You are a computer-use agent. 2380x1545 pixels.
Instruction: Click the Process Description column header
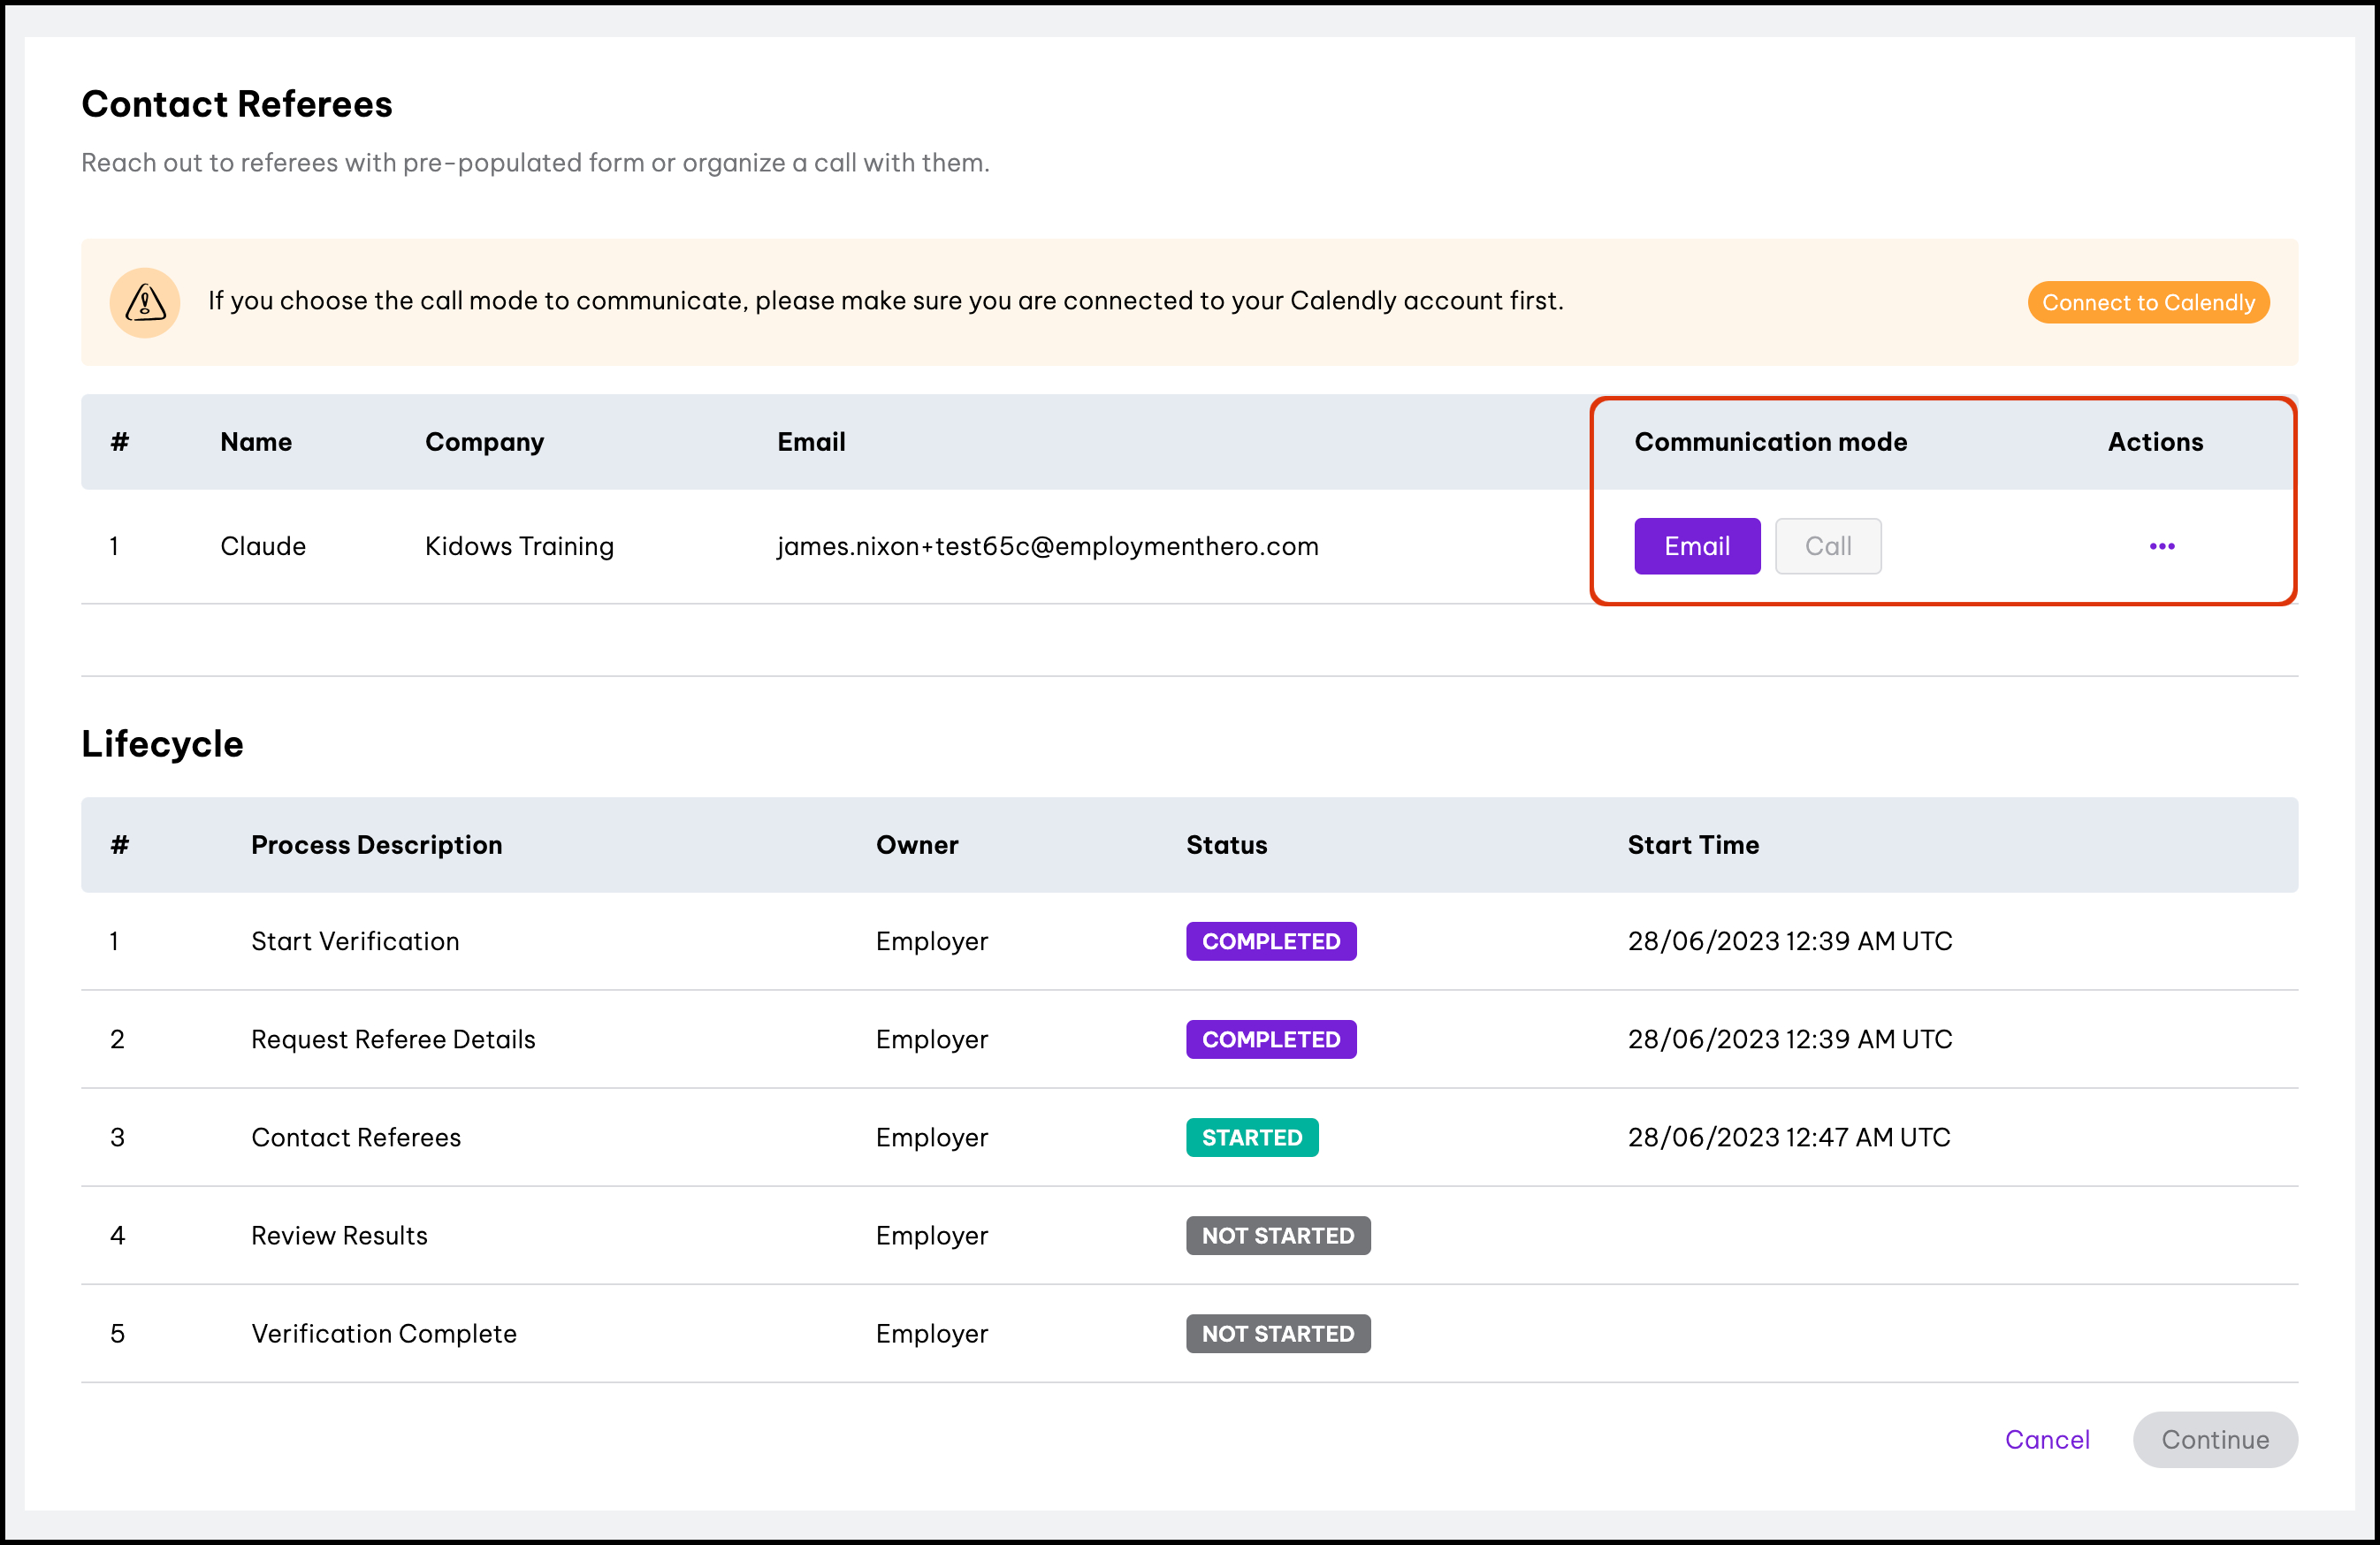click(376, 845)
